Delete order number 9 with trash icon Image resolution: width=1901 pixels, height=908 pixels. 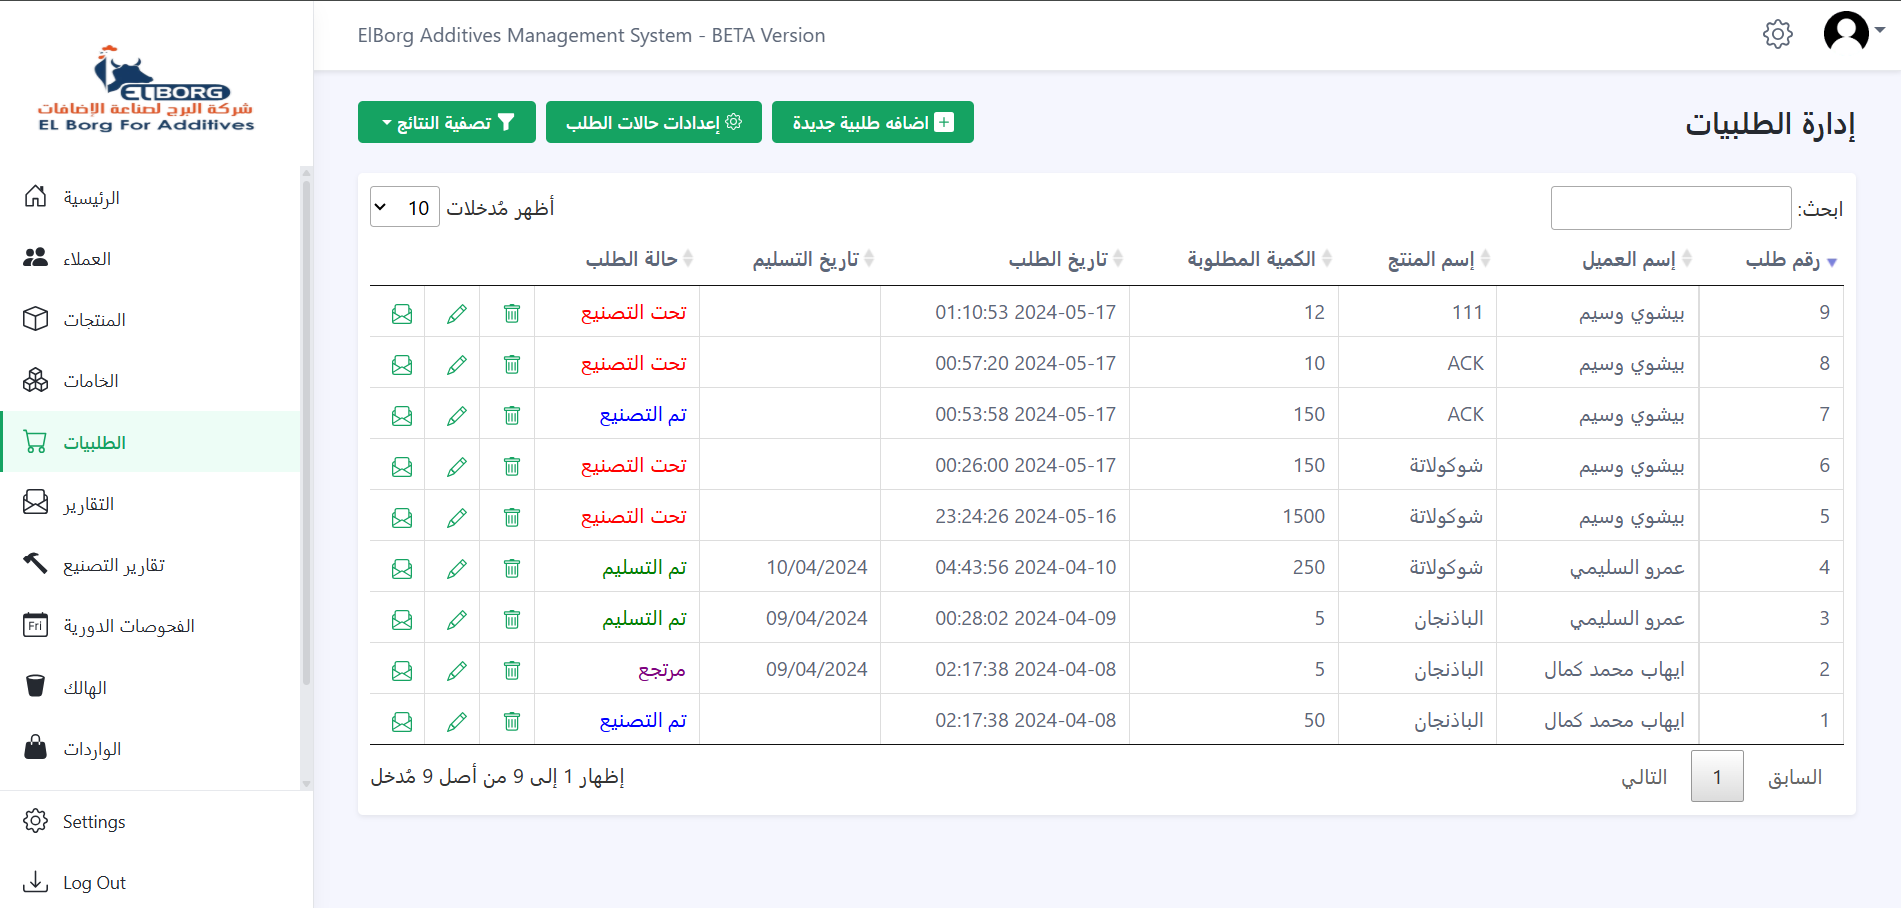pyautogui.click(x=511, y=313)
